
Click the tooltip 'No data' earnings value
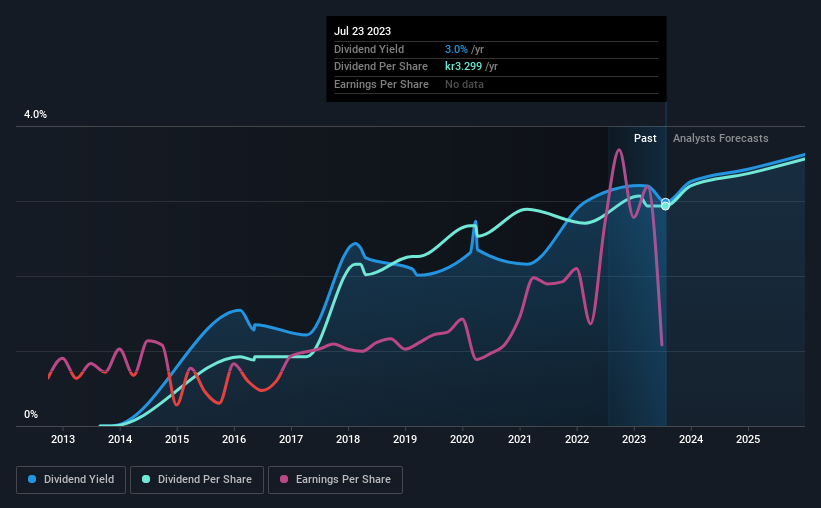[x=464, y=84]
